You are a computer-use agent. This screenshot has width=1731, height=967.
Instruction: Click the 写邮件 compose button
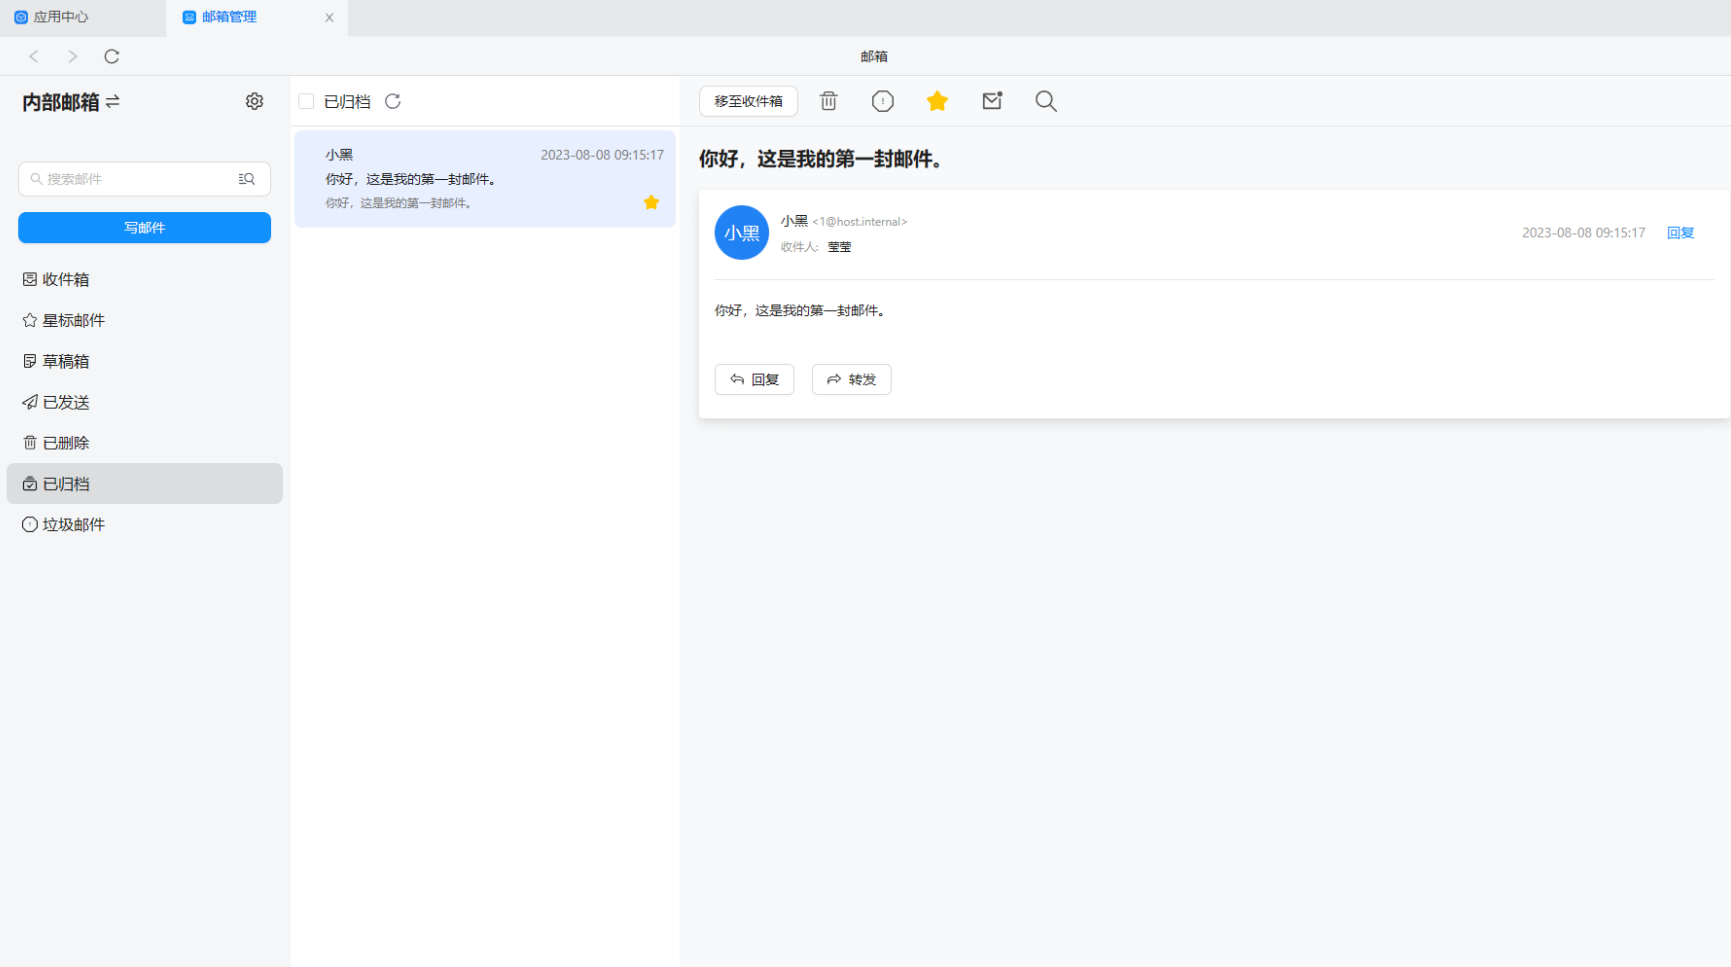pos(144,227)
